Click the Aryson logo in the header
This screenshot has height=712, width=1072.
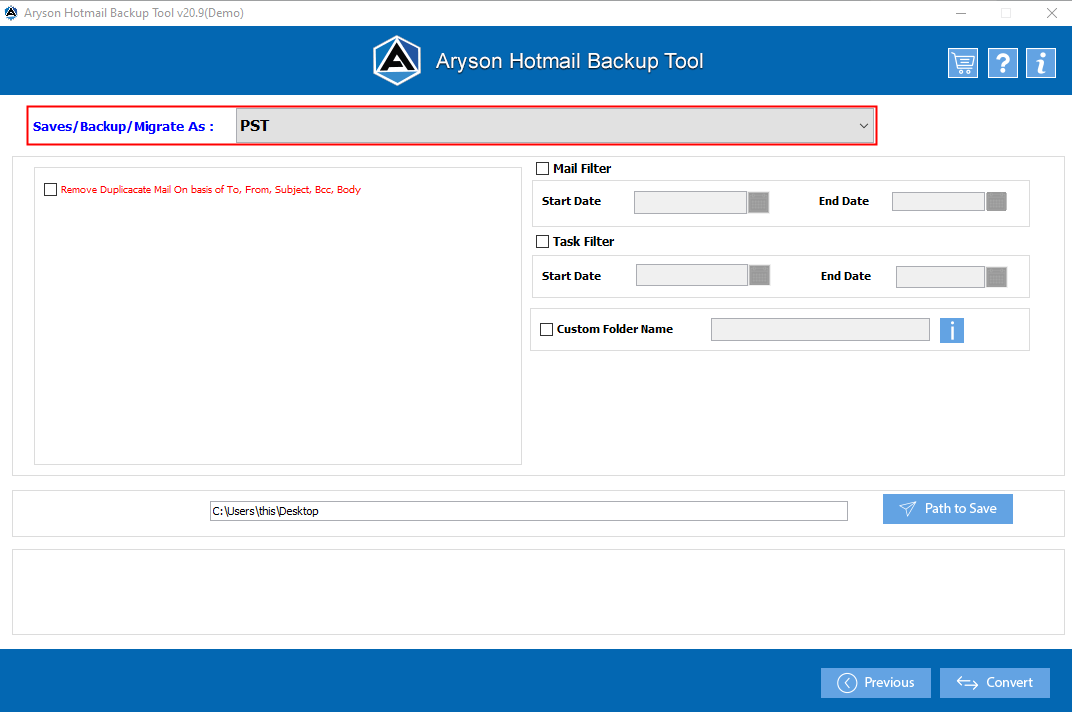(x=397, y=61)
